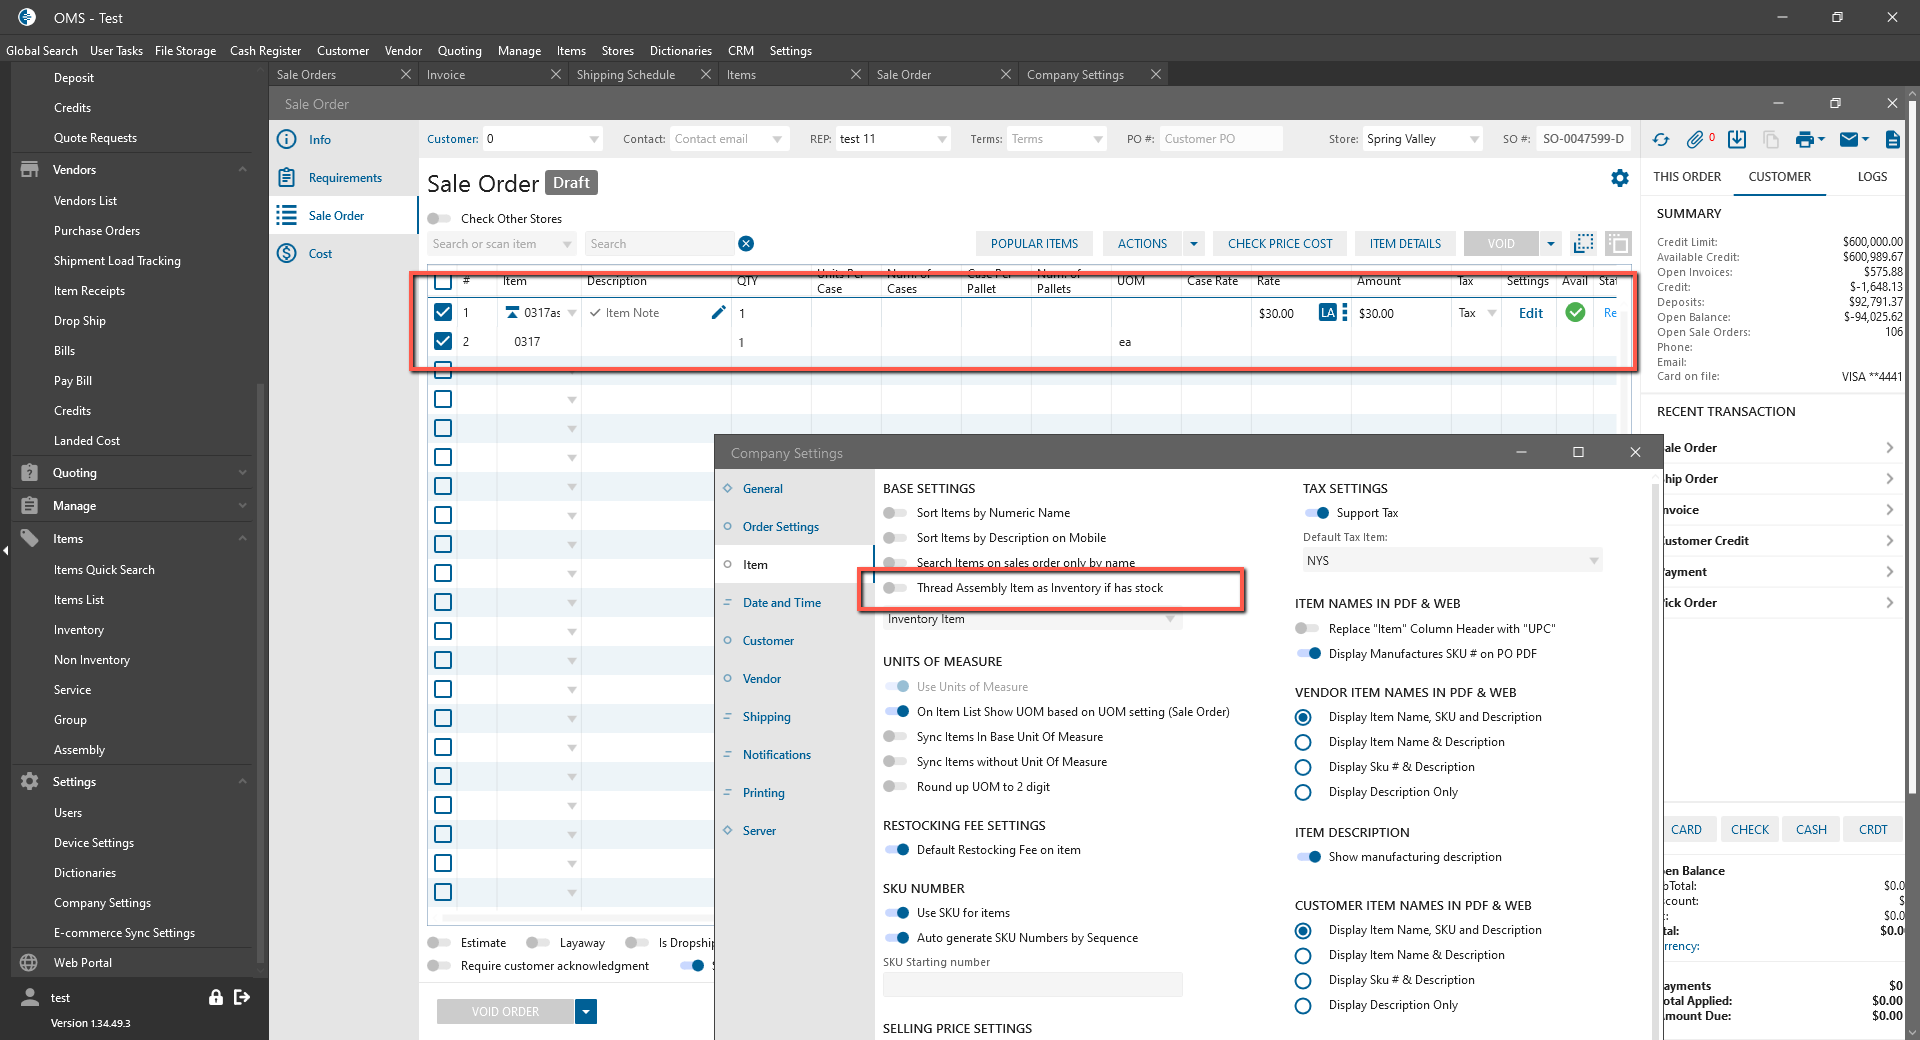The width and height of the screenshot is (1920, 1040).
Task: Open sale order gear settings icon
Action: (1620, 178)
